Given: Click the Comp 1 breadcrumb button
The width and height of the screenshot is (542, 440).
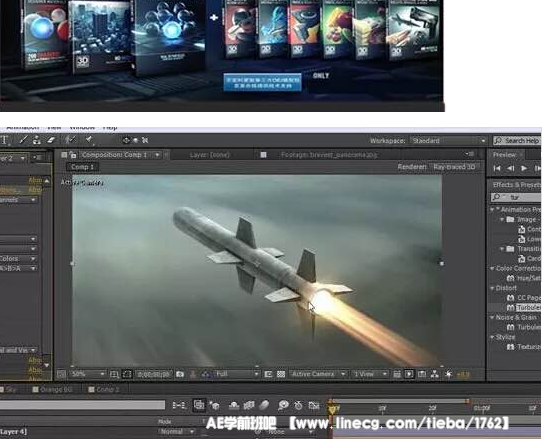Looking at the screenshot, I should pyautogui.click(x=82, y=167).
